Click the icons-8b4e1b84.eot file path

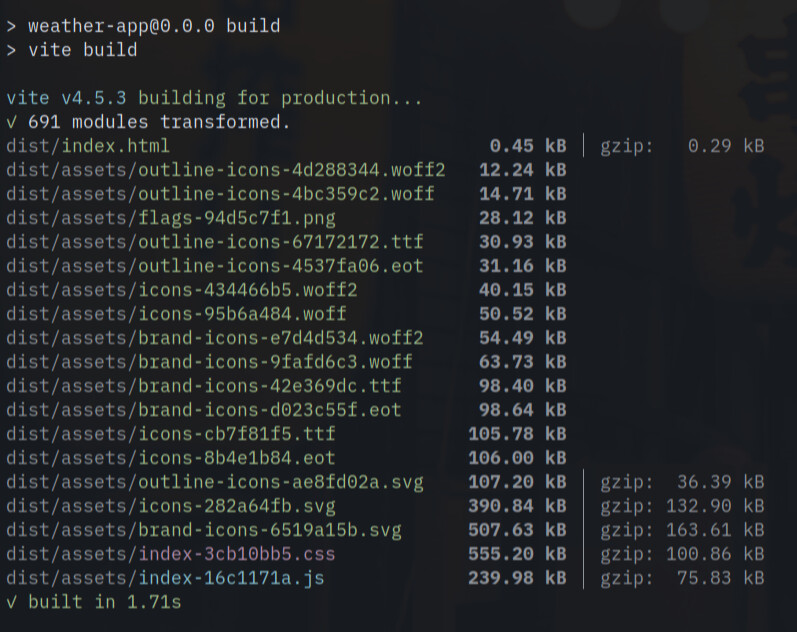tap(171, 459)
